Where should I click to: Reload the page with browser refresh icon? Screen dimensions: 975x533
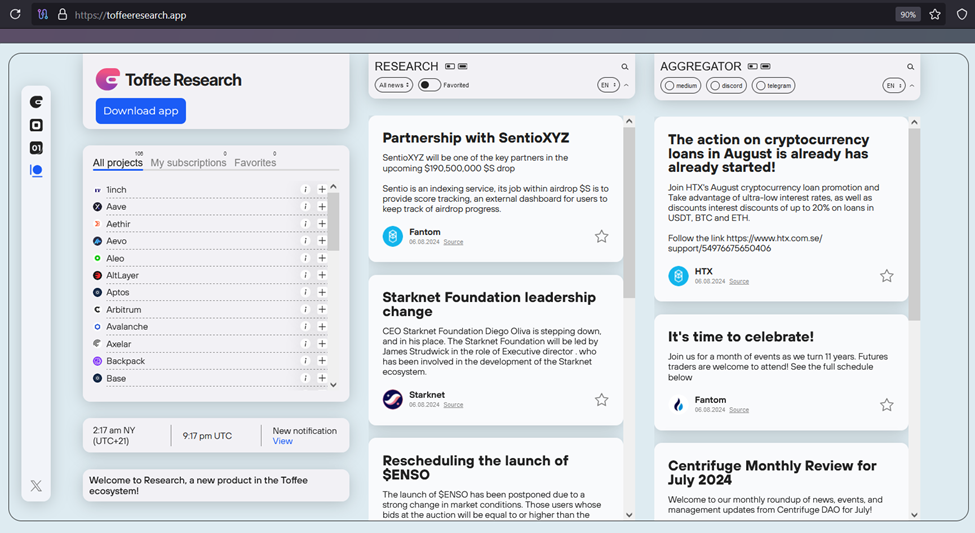pos(15,14)
